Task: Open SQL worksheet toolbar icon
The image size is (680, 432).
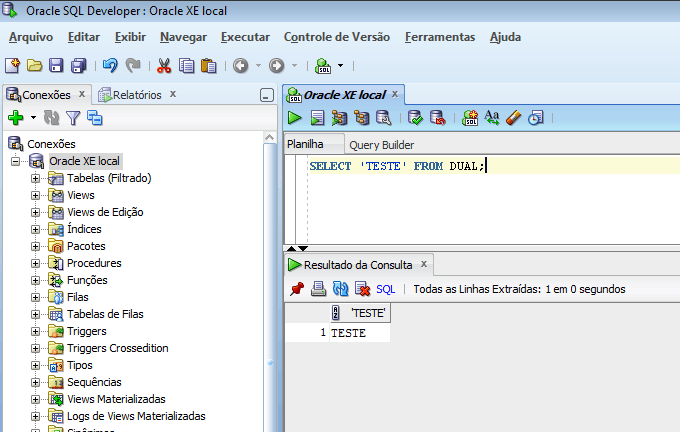Action: click(x=323, y=65)
